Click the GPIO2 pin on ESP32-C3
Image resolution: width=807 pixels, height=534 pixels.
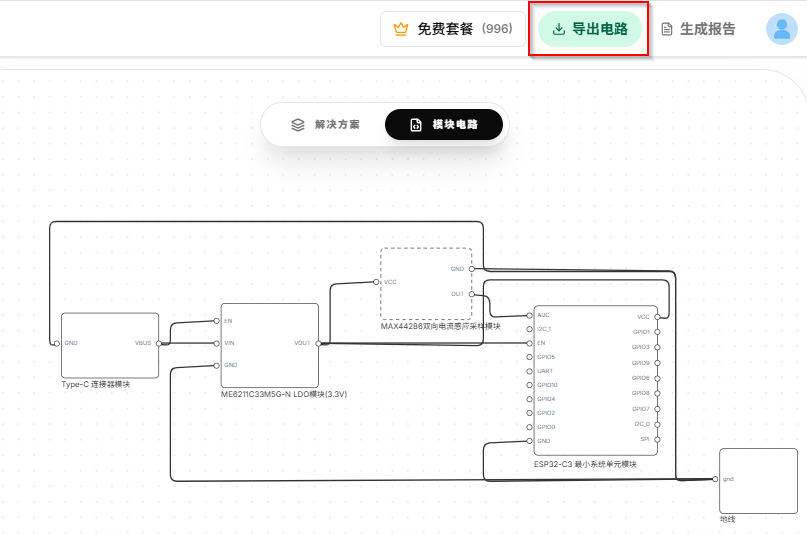point(530,413)
